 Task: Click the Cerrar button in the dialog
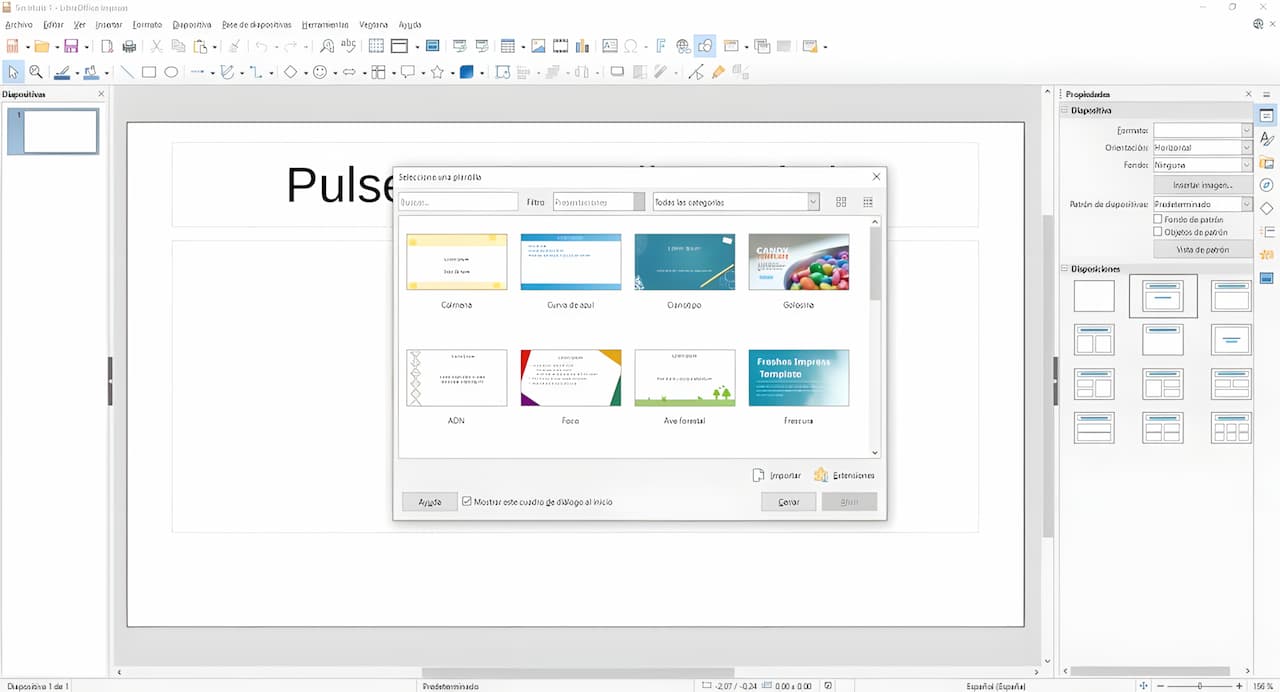pyautogui.click(x=788, y=502)
